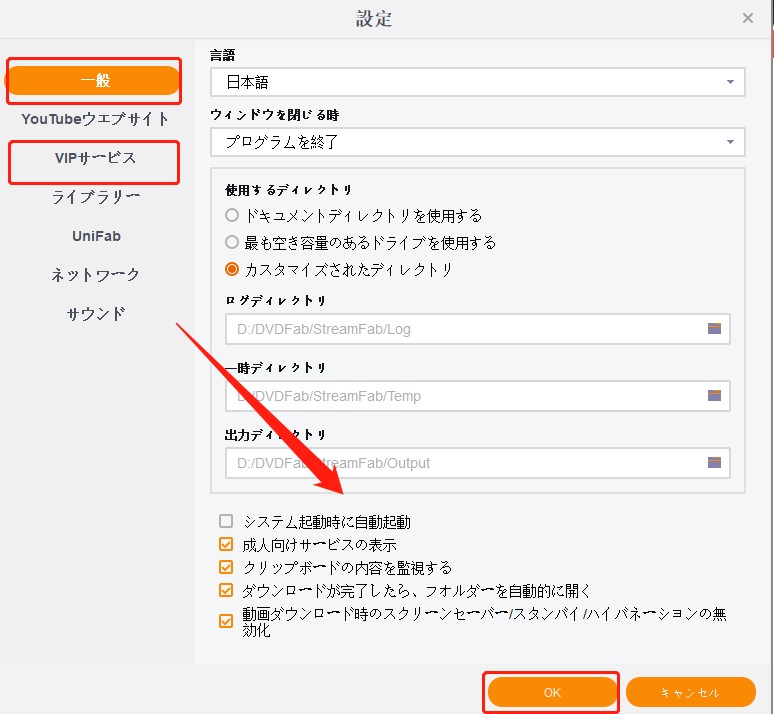Open the ライブラリー tab
This screenshot has height=714, width=774.
96,197
